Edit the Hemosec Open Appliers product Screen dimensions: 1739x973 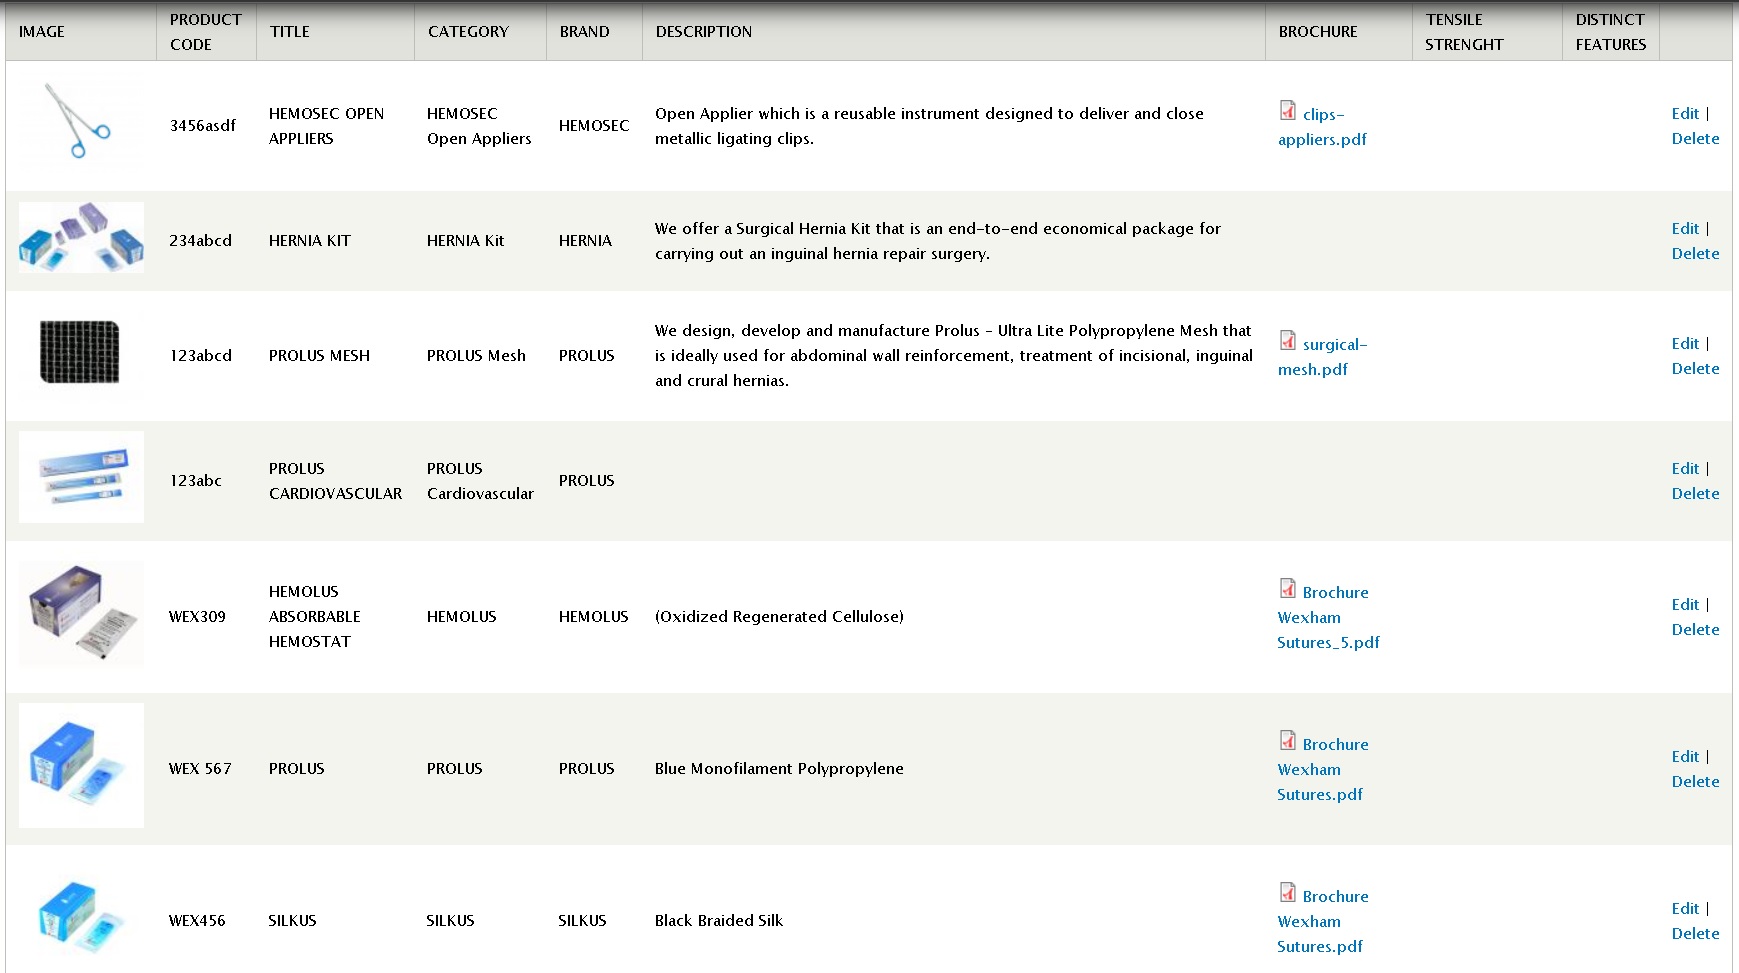coord(1685,114)
